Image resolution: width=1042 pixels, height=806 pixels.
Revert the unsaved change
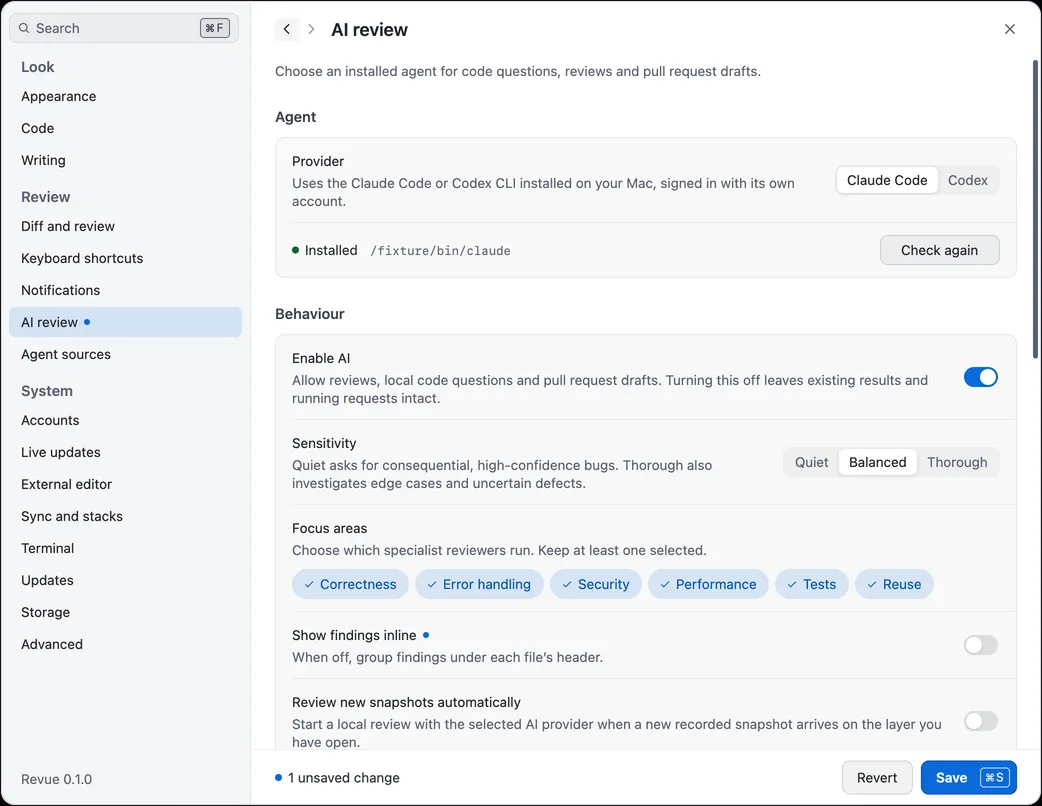click(877, 777)
